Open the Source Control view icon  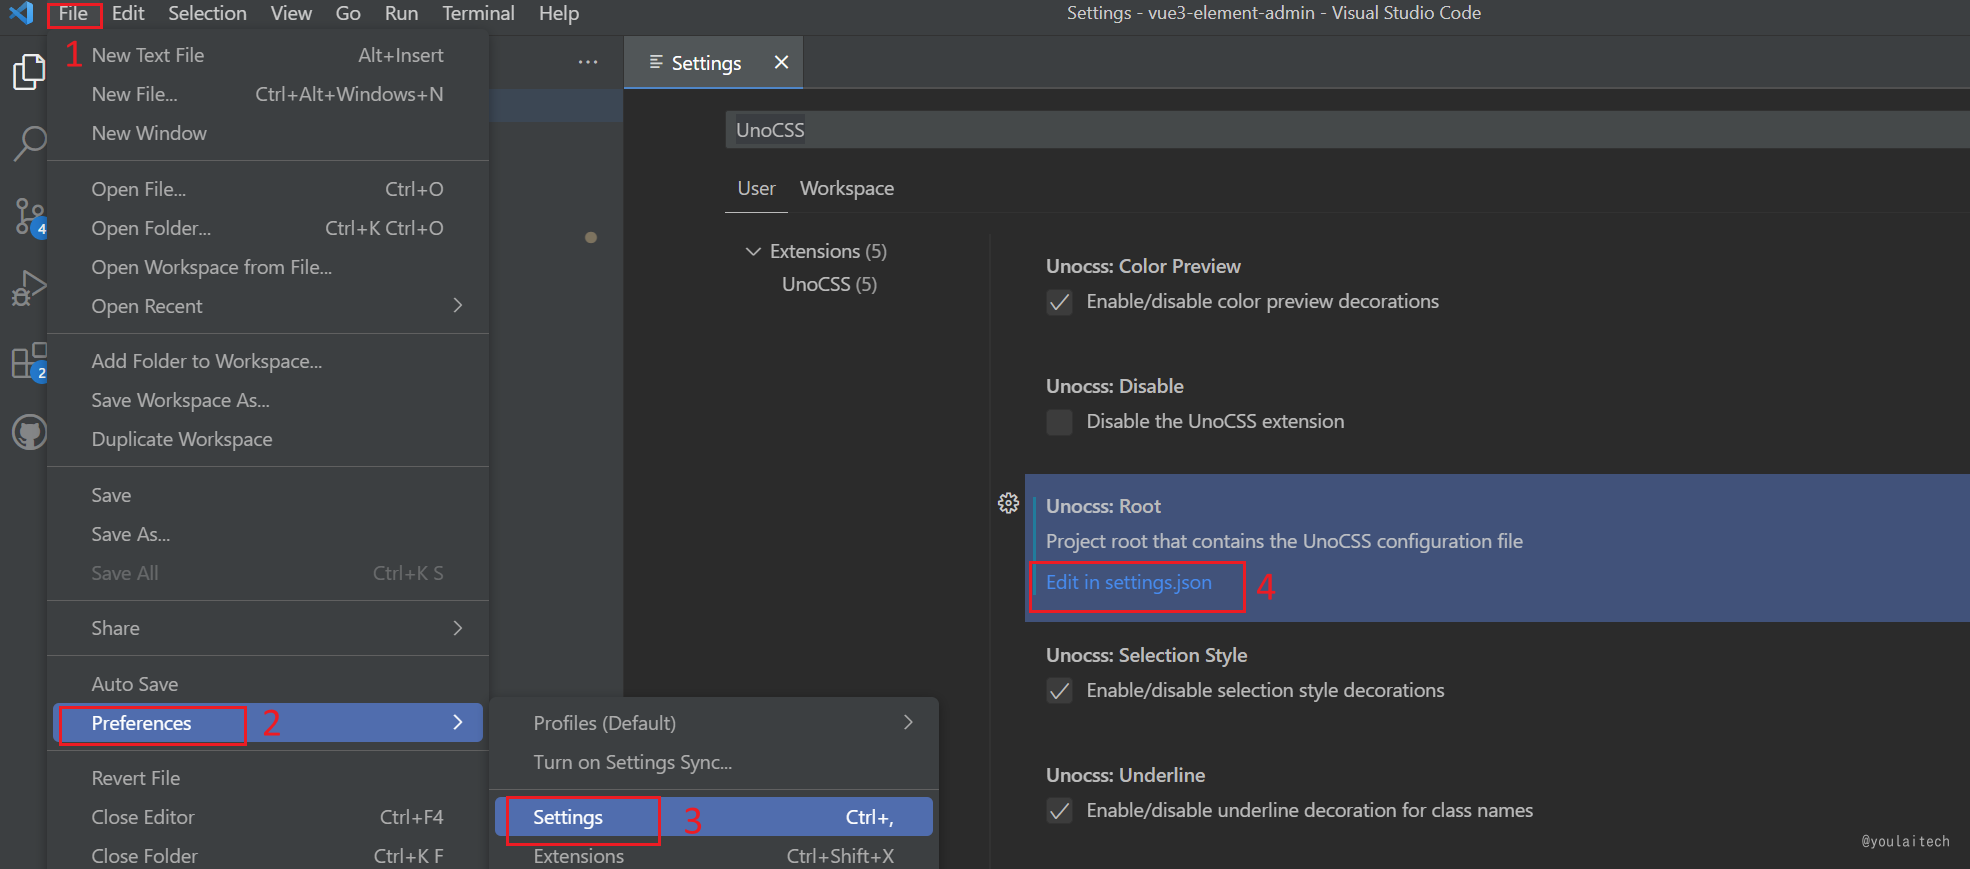point(29,216)
